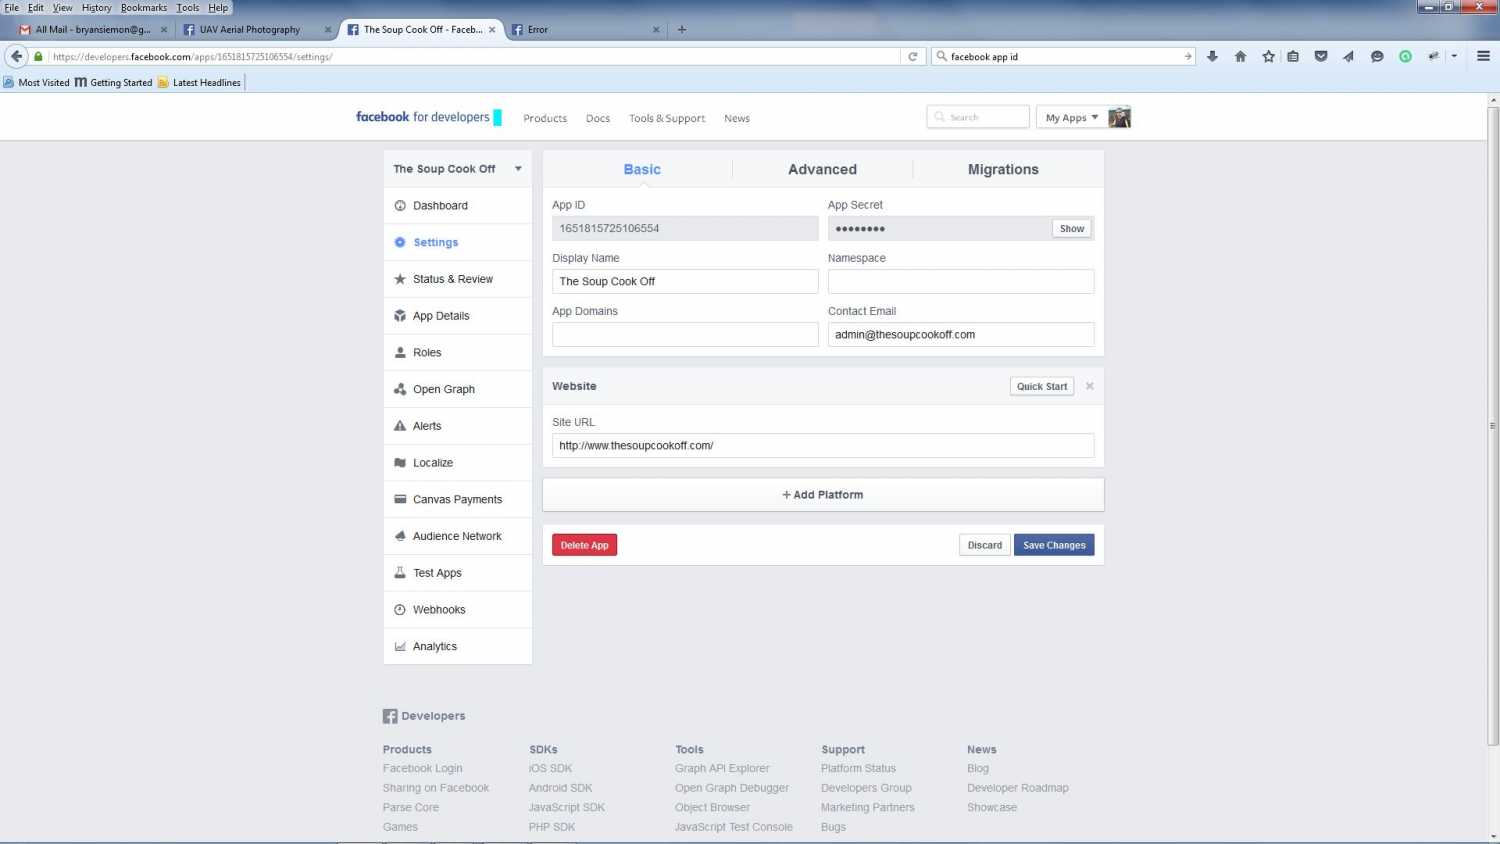Open Docs in the top navigation
The height and width of the screenshot is (844, 1500).
click(598, 118)
